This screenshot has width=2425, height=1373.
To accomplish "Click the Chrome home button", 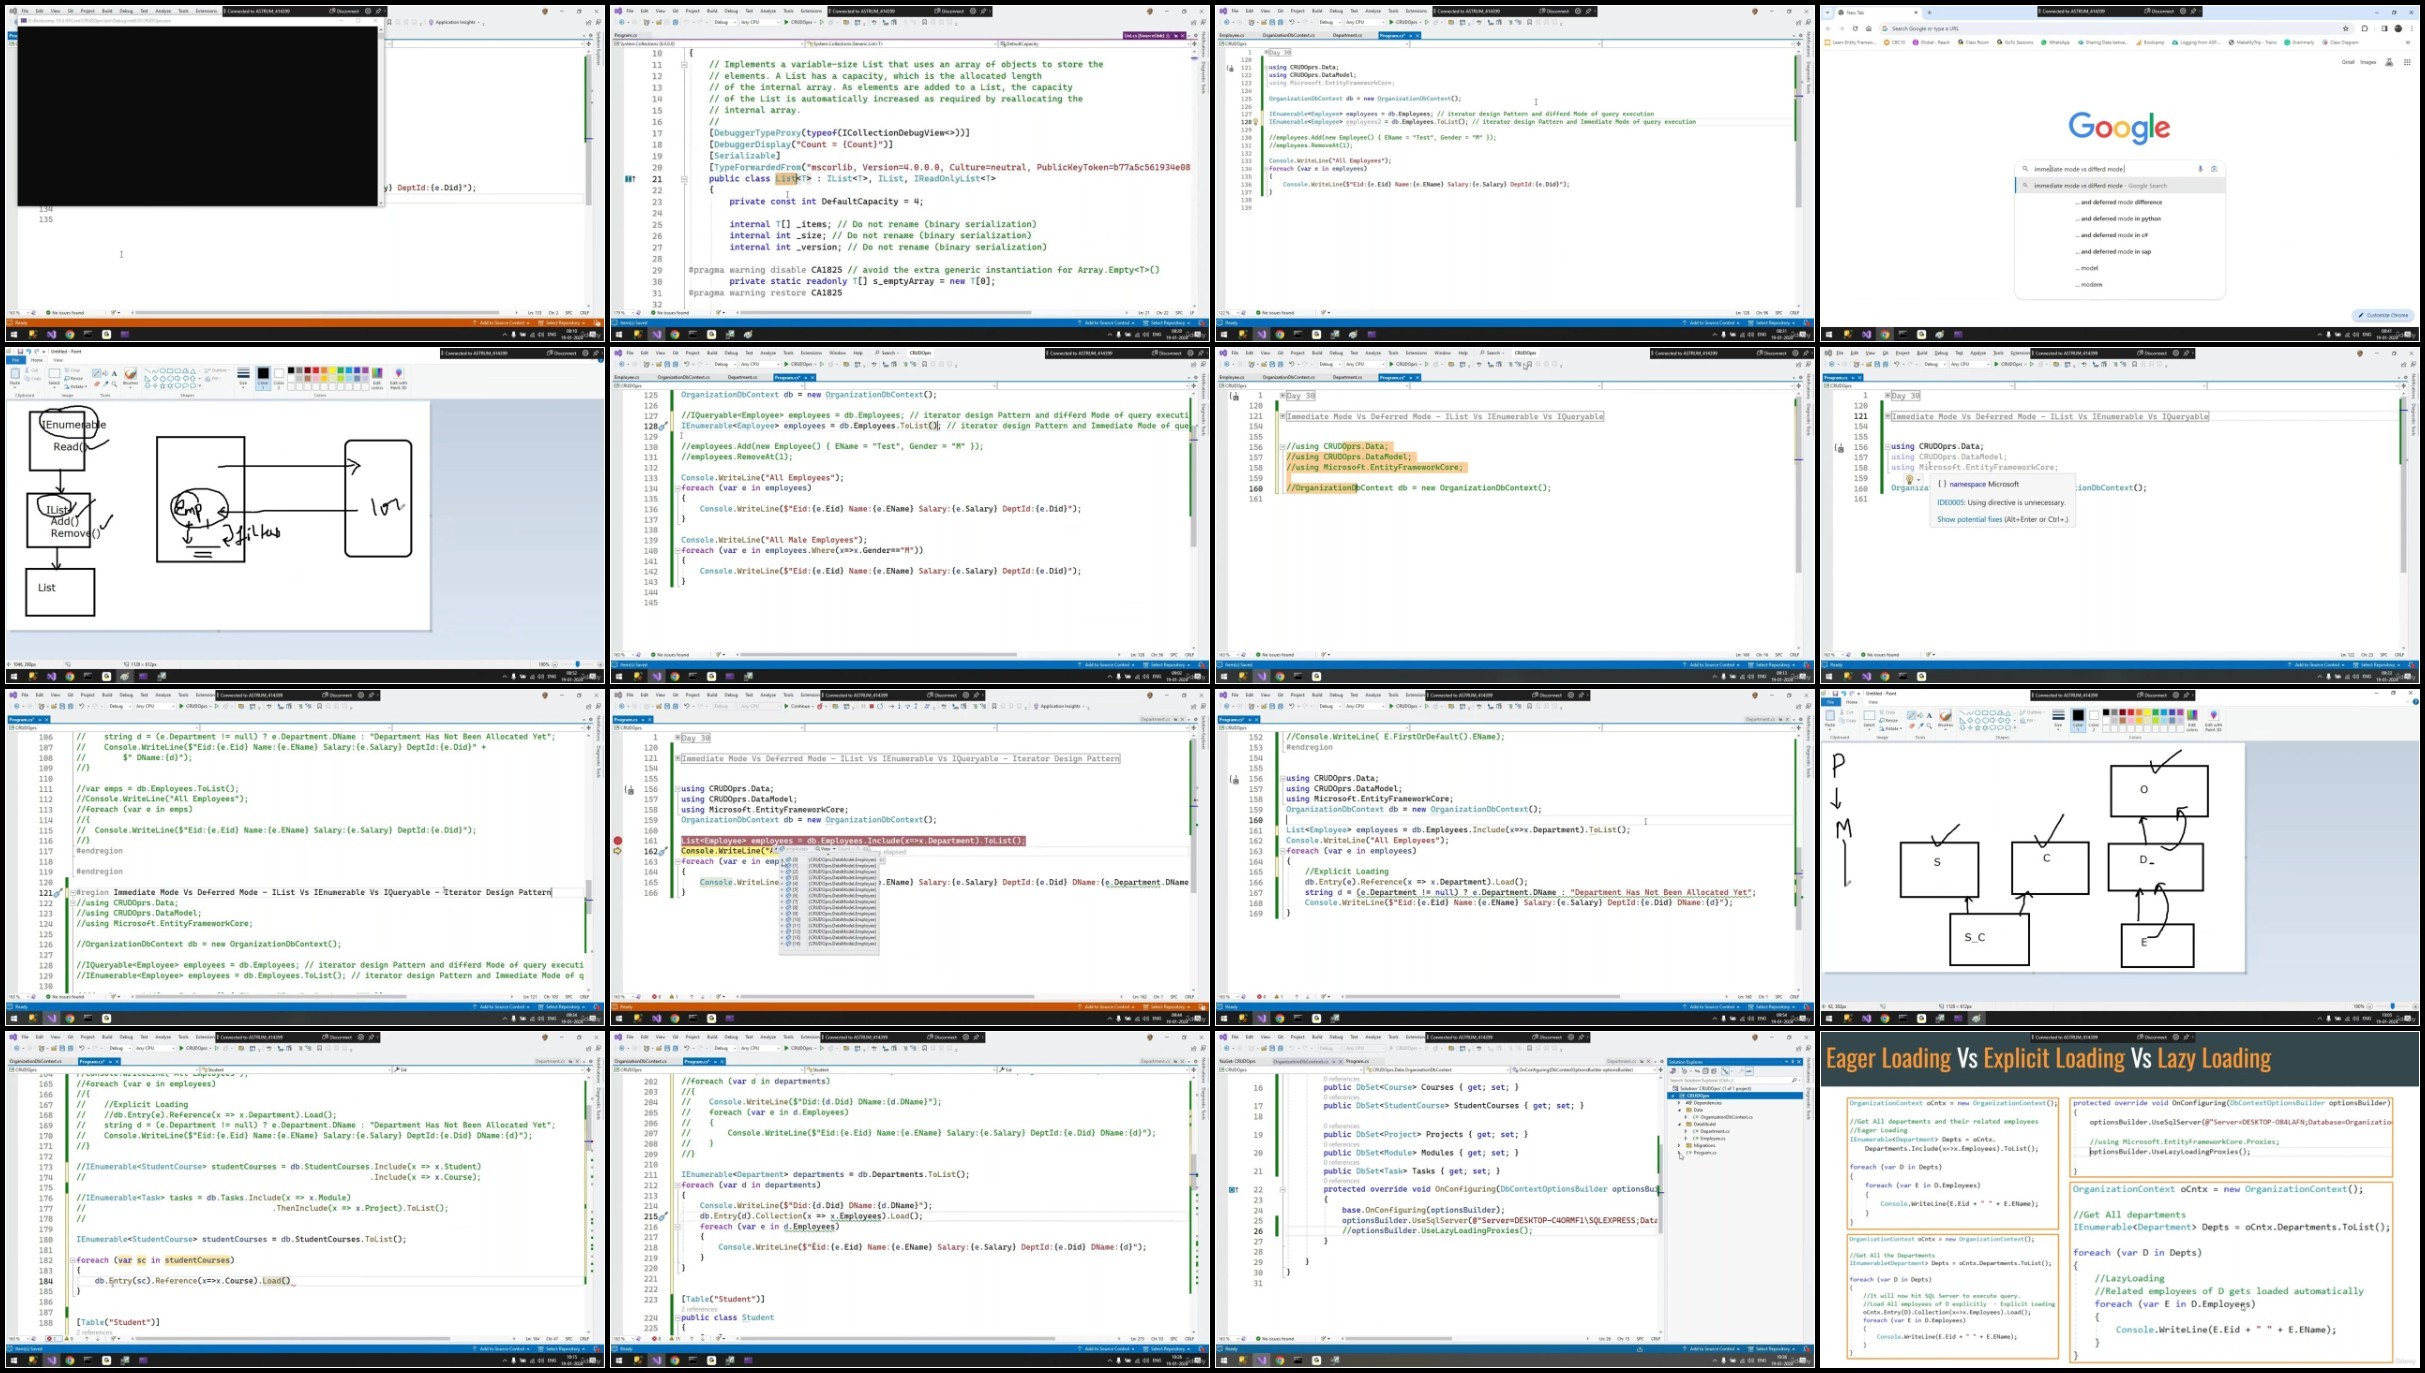I will coord(1868,28).
